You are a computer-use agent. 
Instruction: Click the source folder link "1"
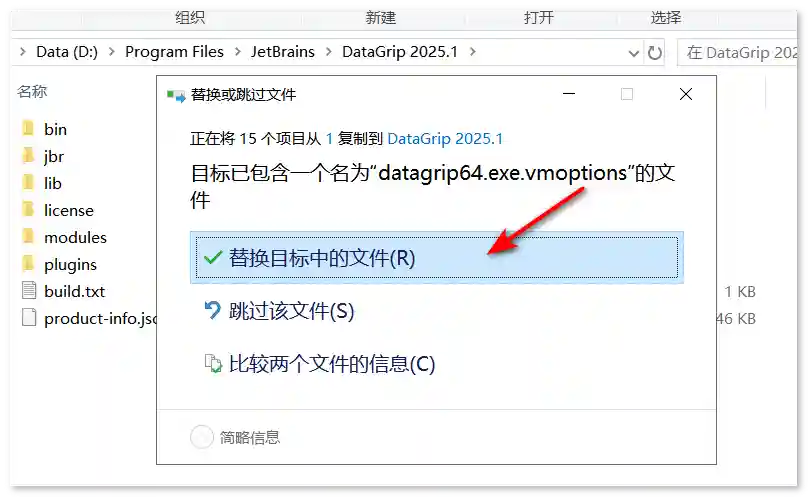pyautogui.click(x=329, y=139)
